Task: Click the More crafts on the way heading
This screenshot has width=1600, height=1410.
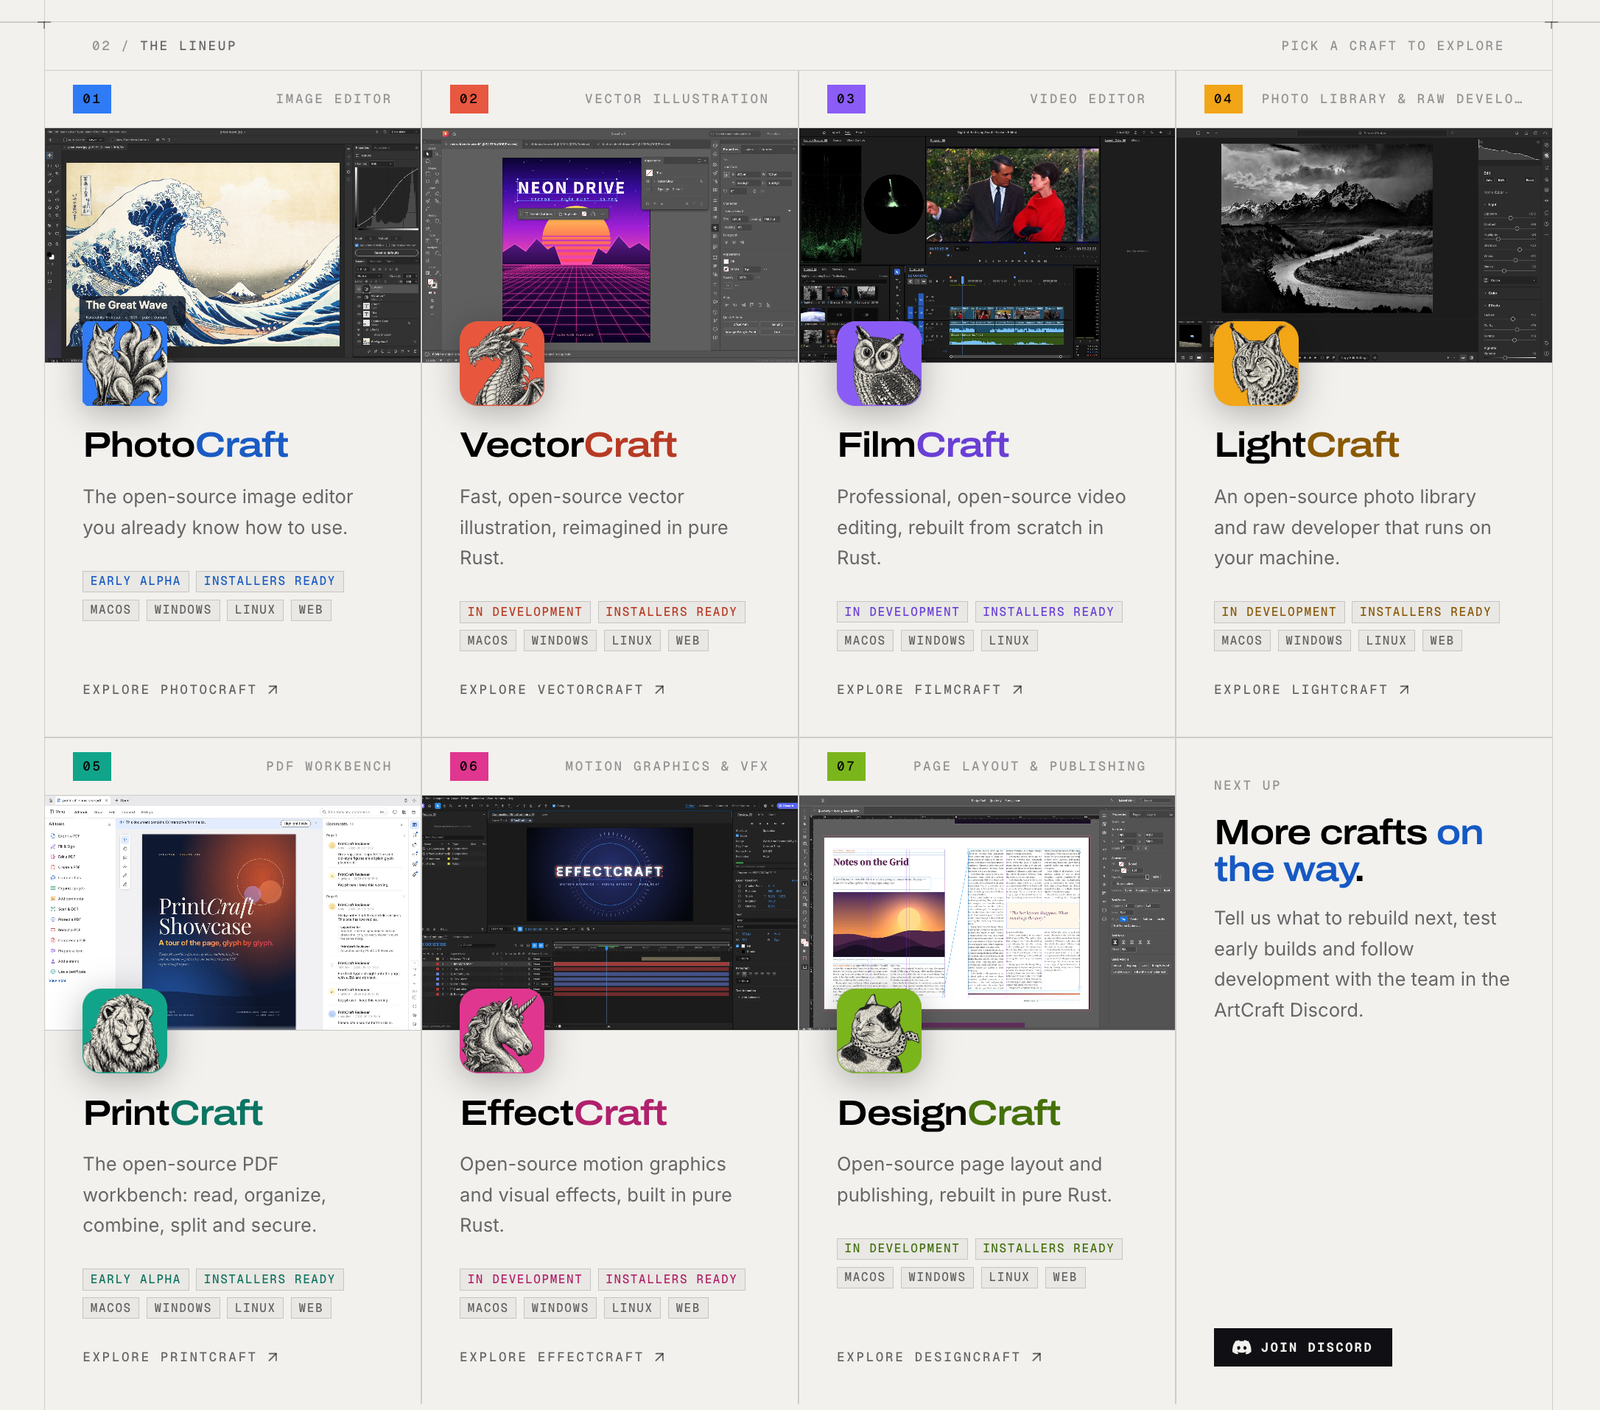Action: coord(1349,851)
